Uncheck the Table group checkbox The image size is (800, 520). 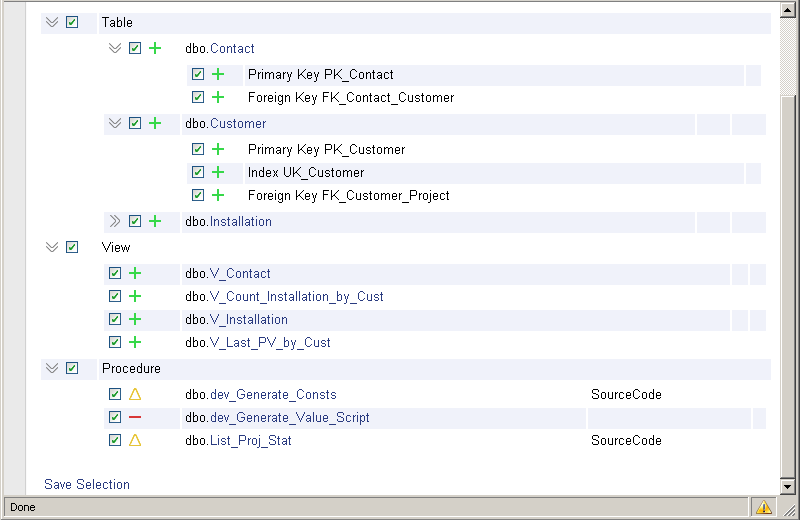(x=72, y=22)
